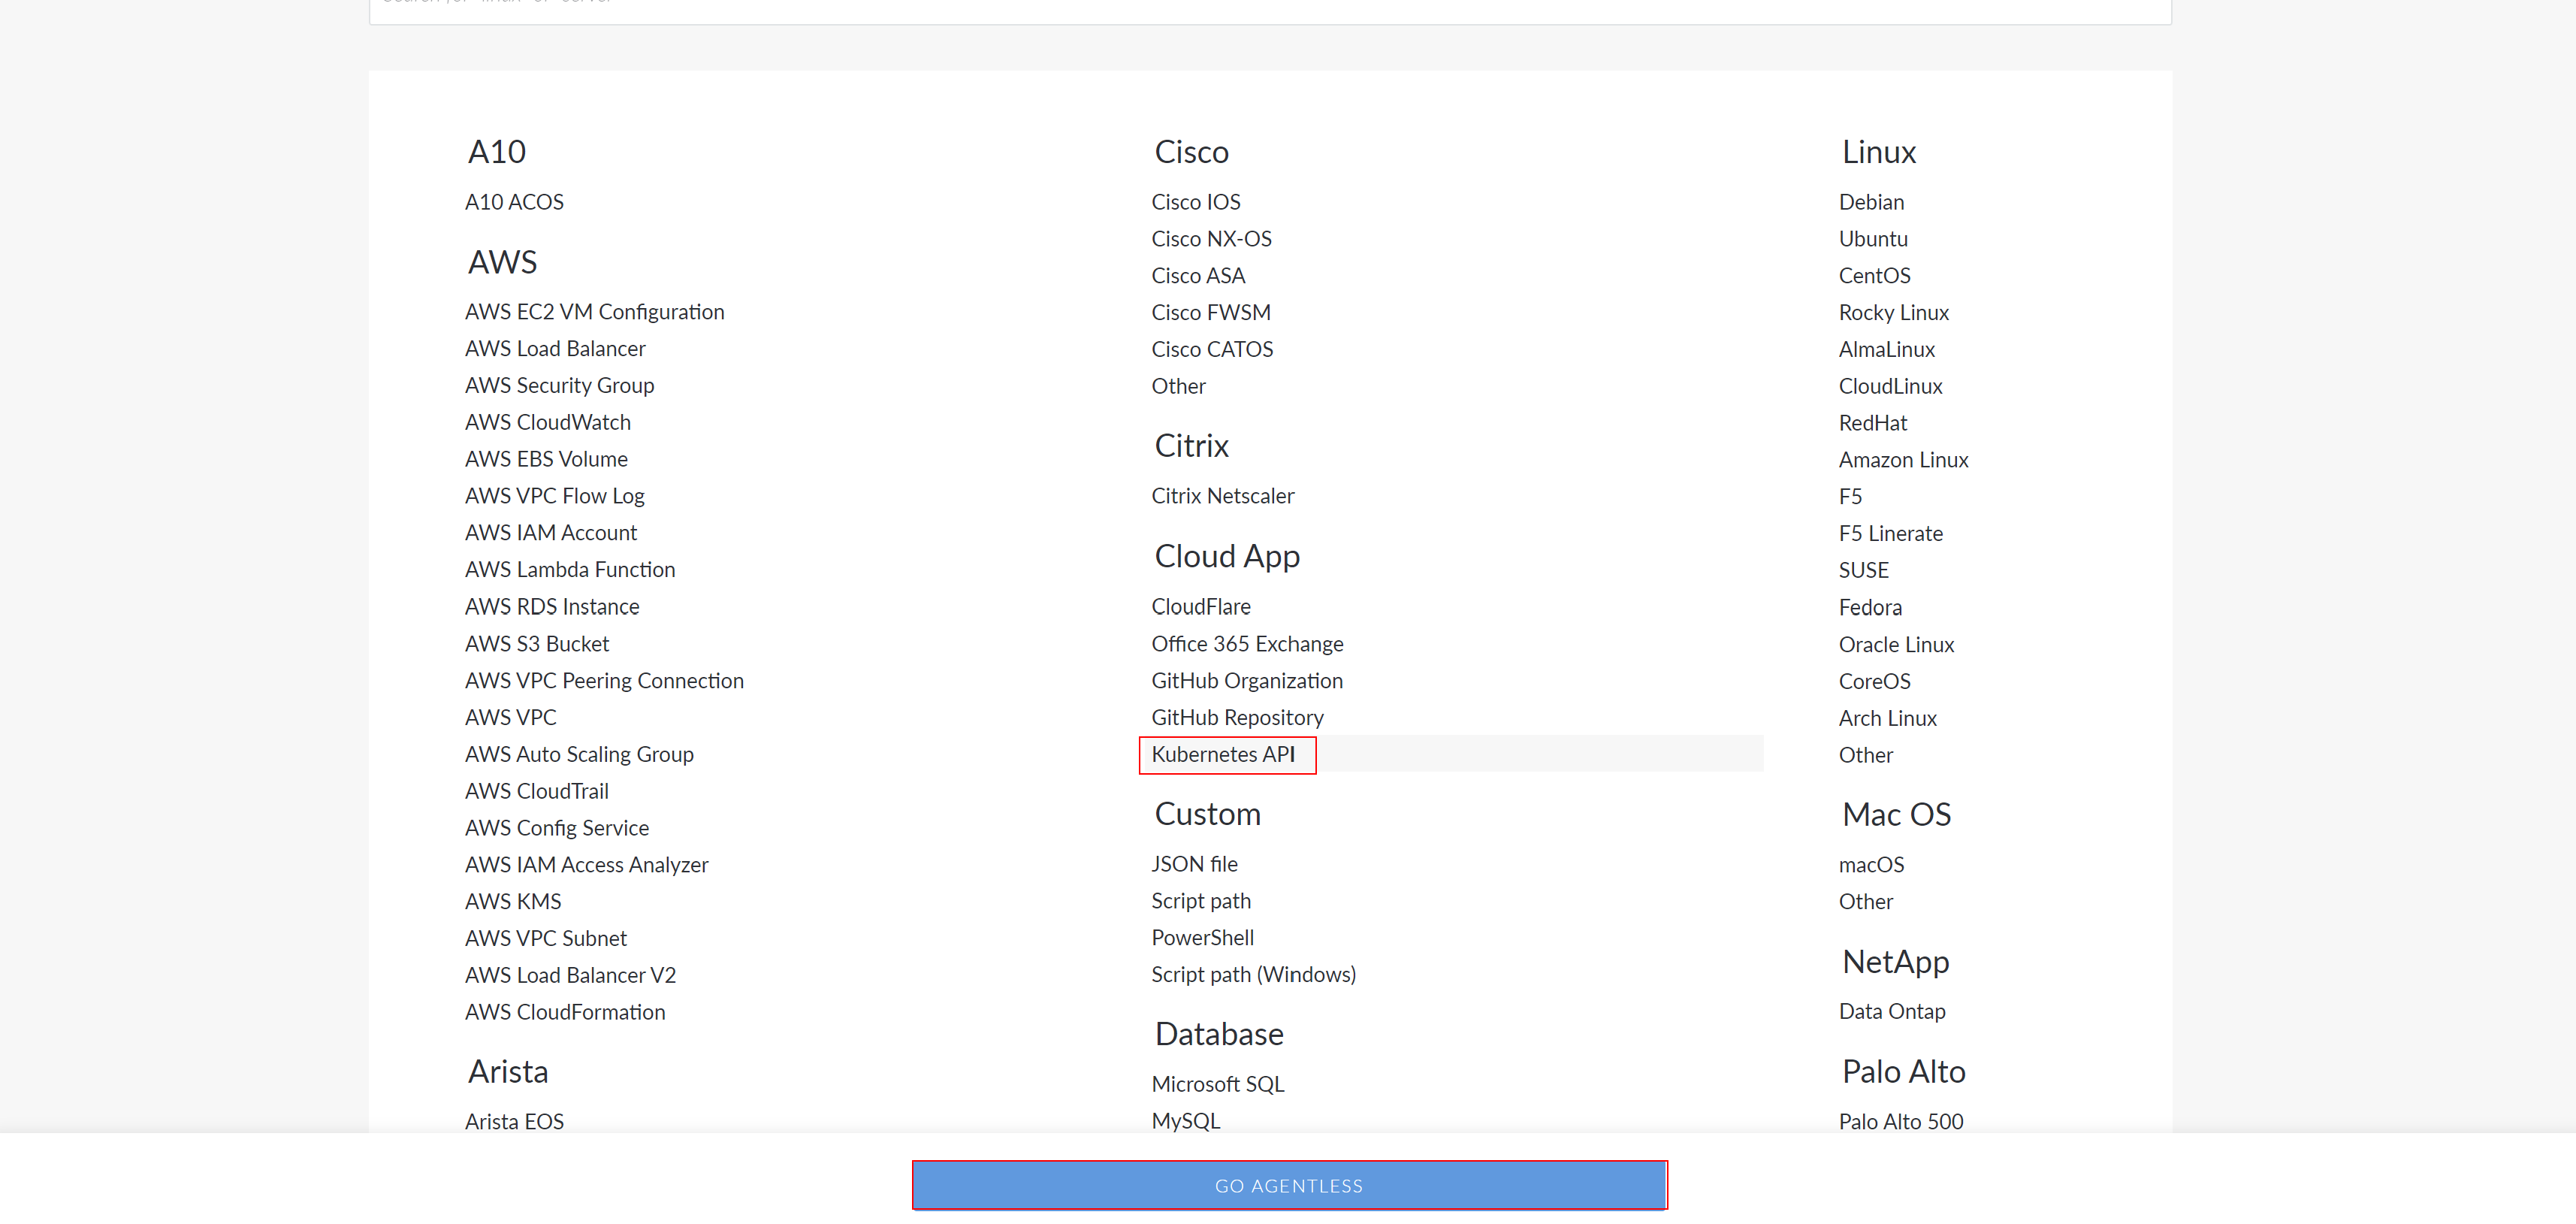Choose PowerShell

[1202, 938]
